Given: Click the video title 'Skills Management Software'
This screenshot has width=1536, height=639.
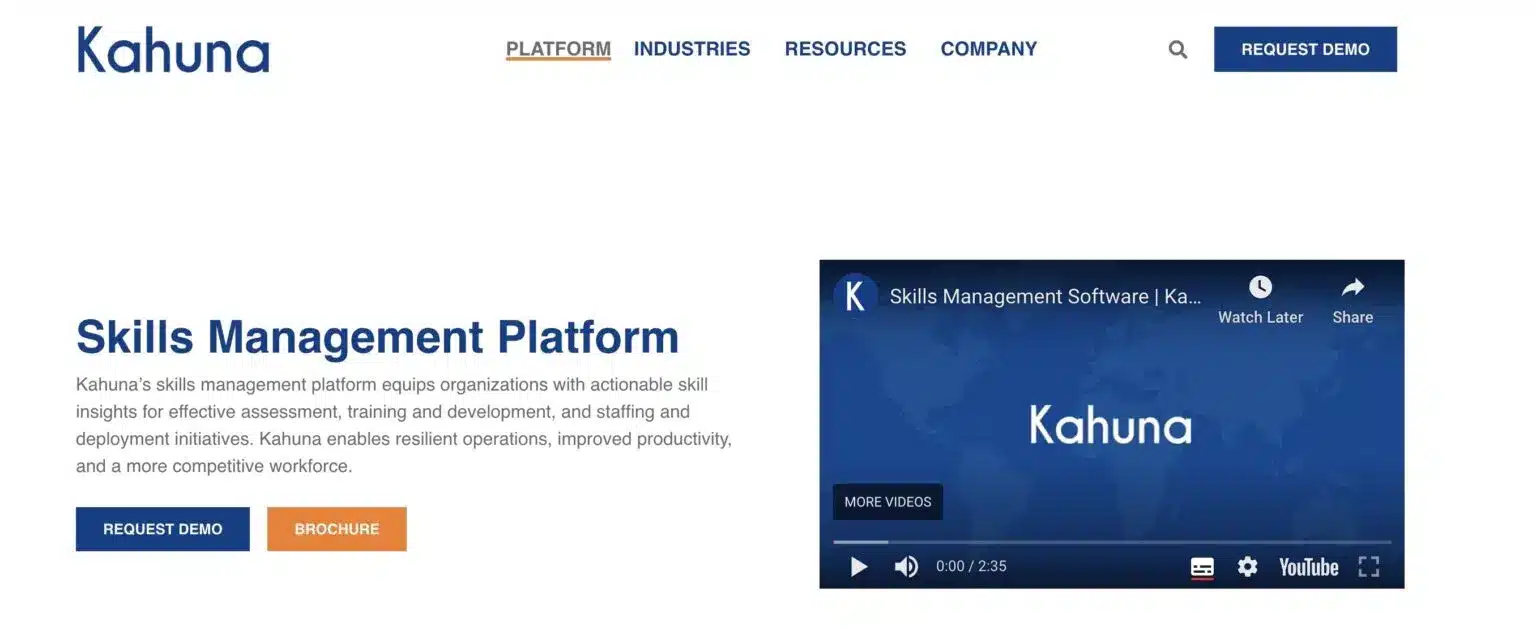Looking at the screenshot, I should pos(1045,296).
